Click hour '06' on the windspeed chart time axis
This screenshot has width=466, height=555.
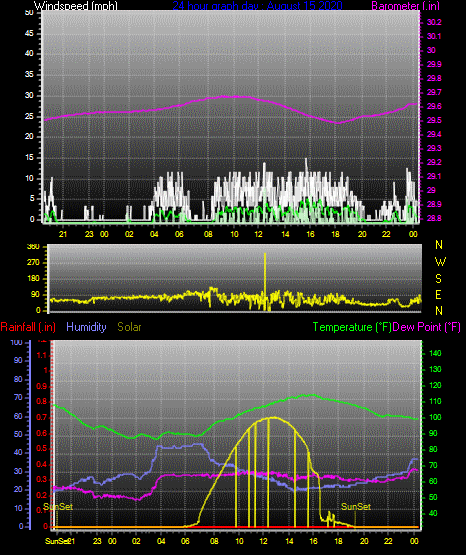179,234
